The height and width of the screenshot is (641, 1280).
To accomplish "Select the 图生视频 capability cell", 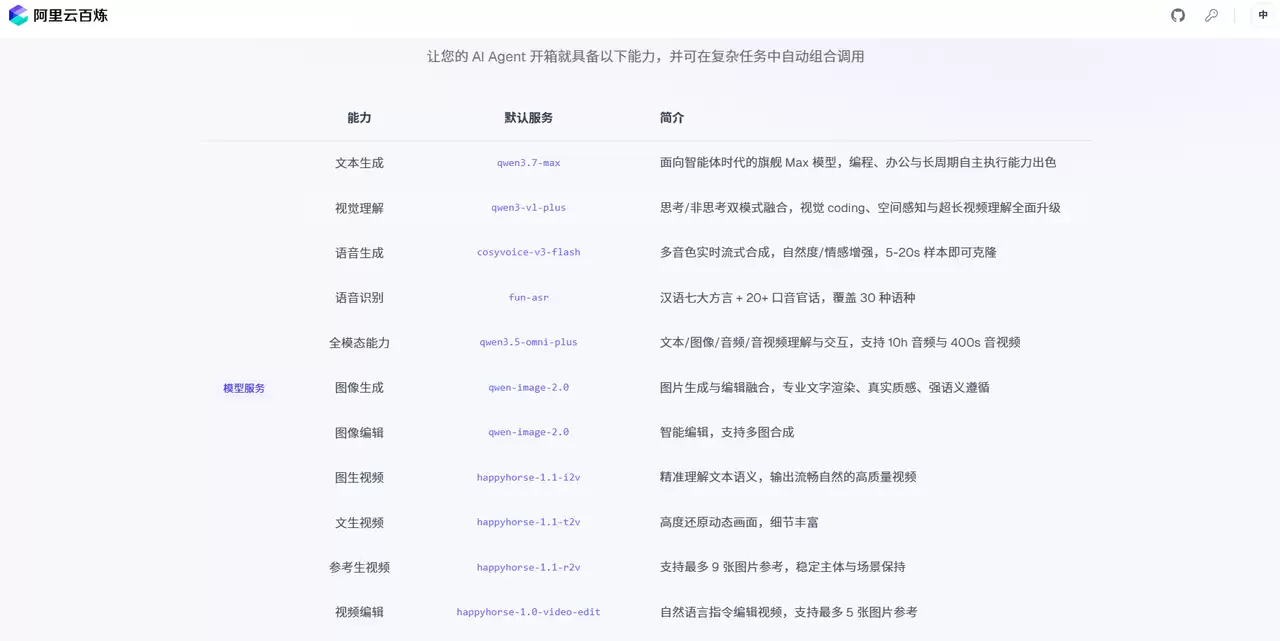I will 359,478.
